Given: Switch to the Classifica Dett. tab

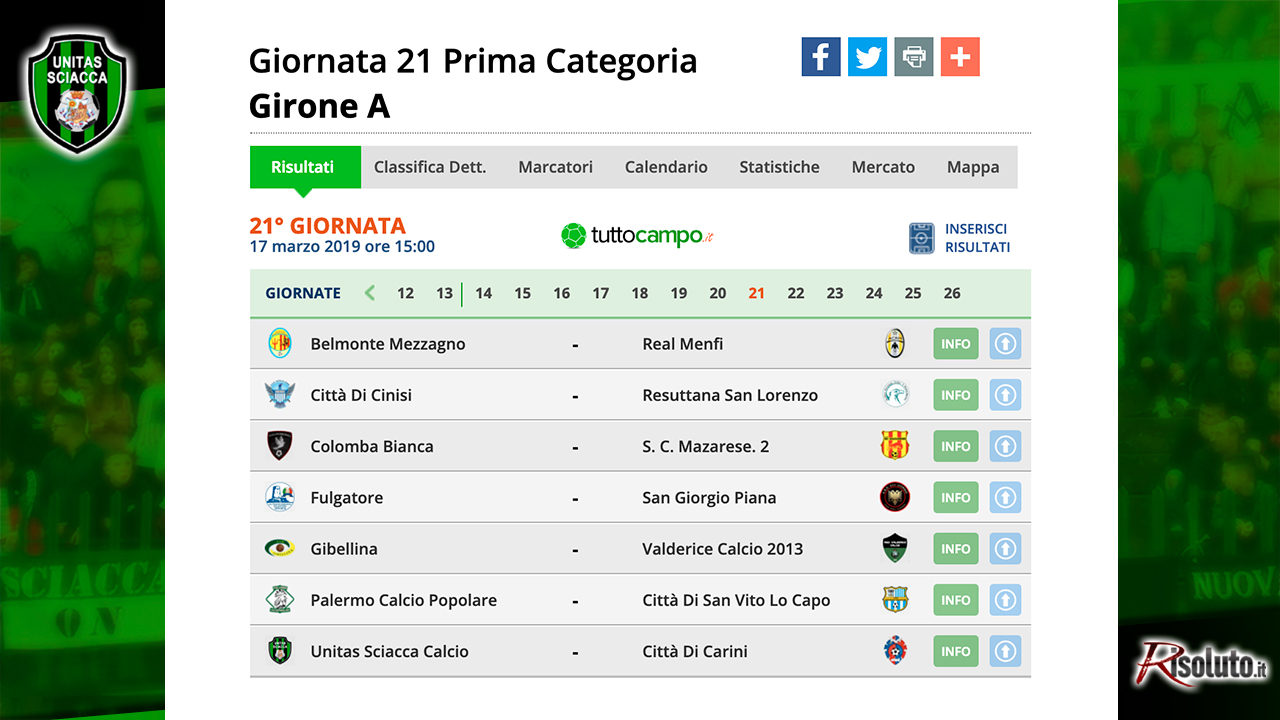Looking at the screenshot, I should click(x=430, y=167).
